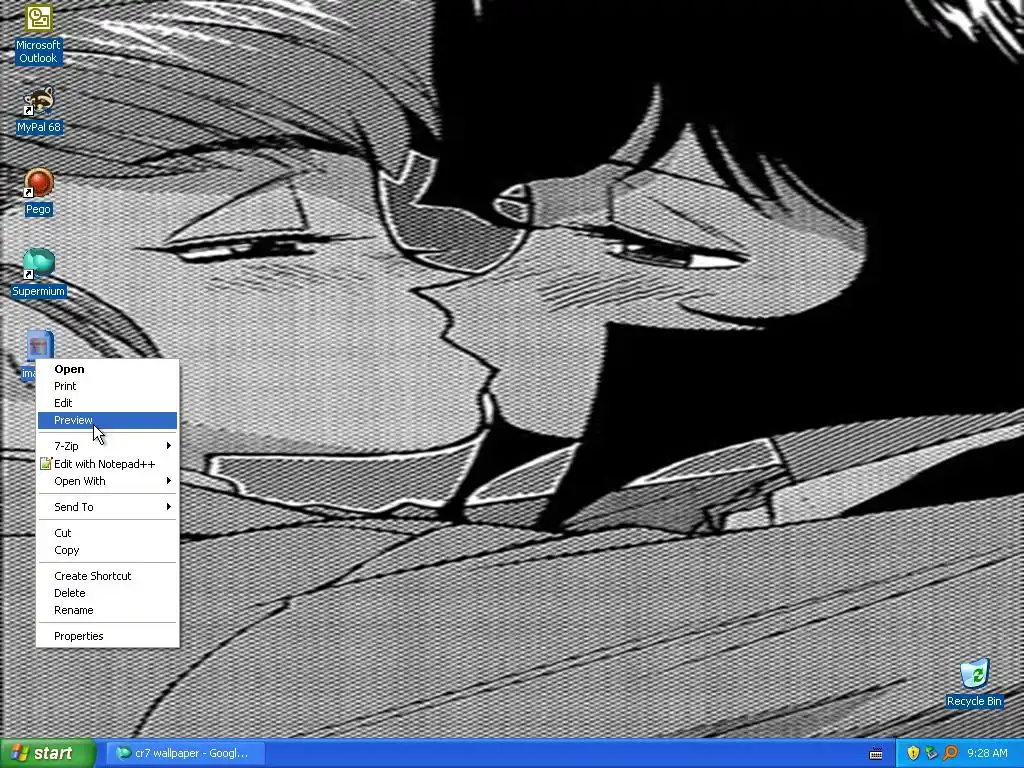Choose Delete from the context menu
Image resolution: width=1024 pixels, height=768 pixels.
coord(107,593)
